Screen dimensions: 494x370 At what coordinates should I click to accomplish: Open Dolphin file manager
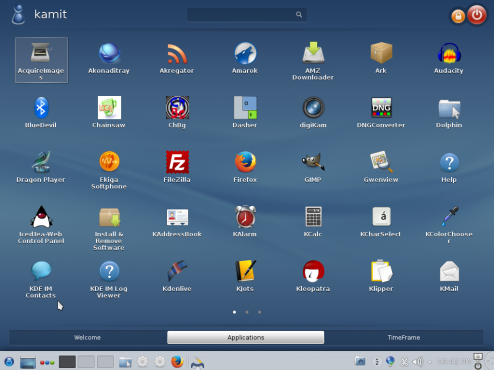(449, 112)
